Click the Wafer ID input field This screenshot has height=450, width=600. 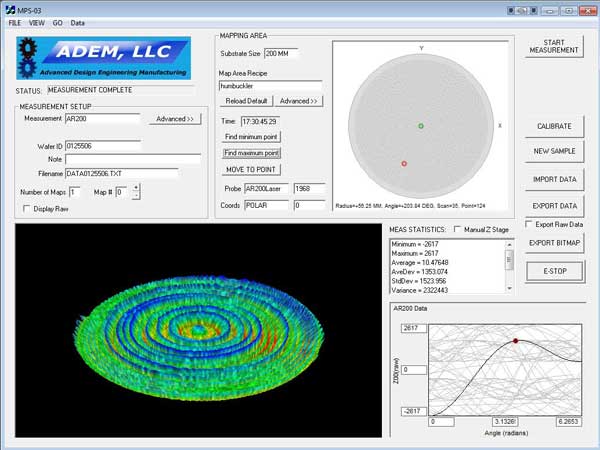pos(103,146)
